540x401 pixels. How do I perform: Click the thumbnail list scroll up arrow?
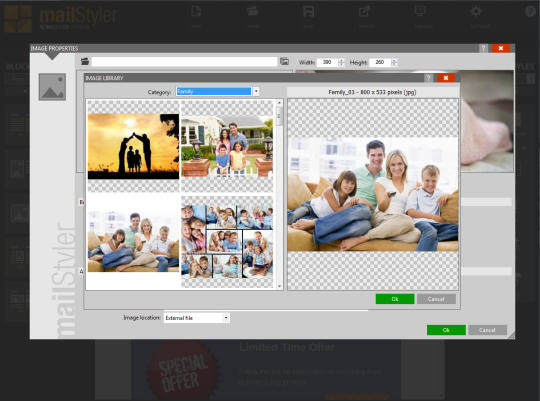tap(279, 103)
